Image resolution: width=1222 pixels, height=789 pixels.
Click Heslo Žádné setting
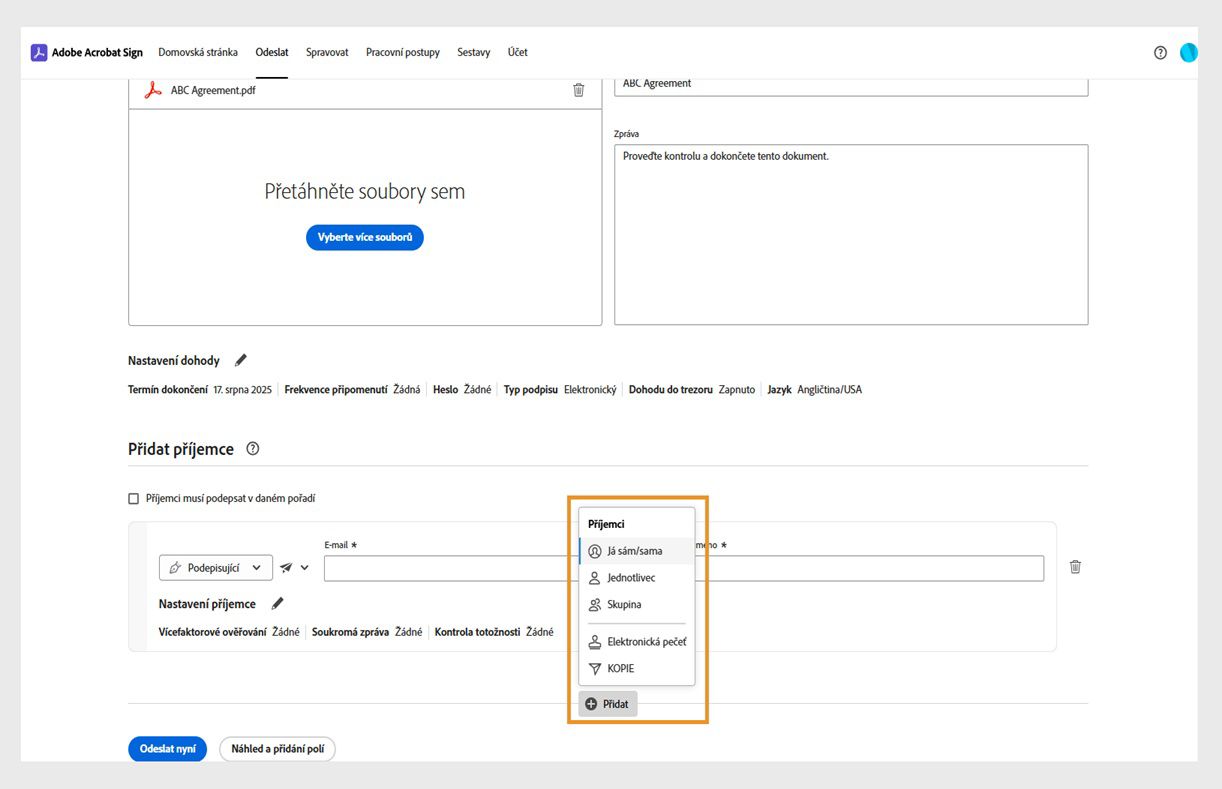[x=462, y=390]
